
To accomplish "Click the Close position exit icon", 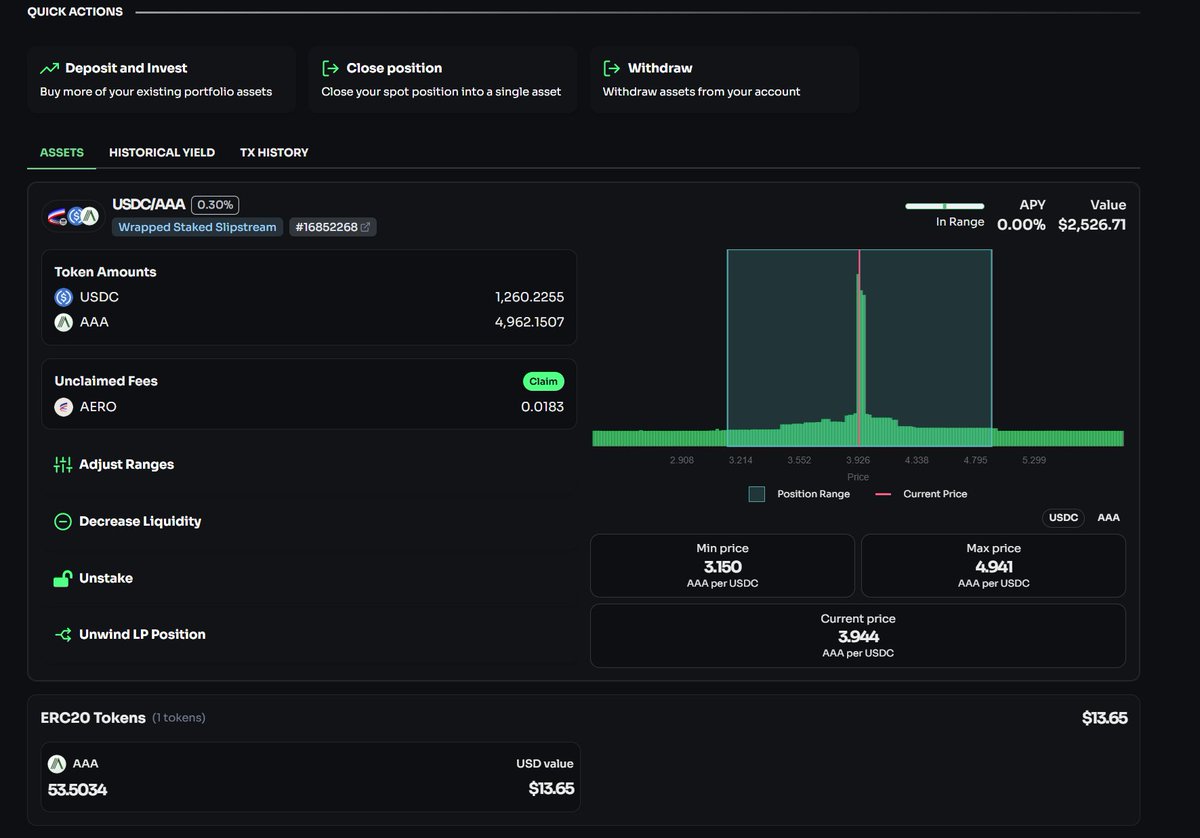I will coord(330,68).
